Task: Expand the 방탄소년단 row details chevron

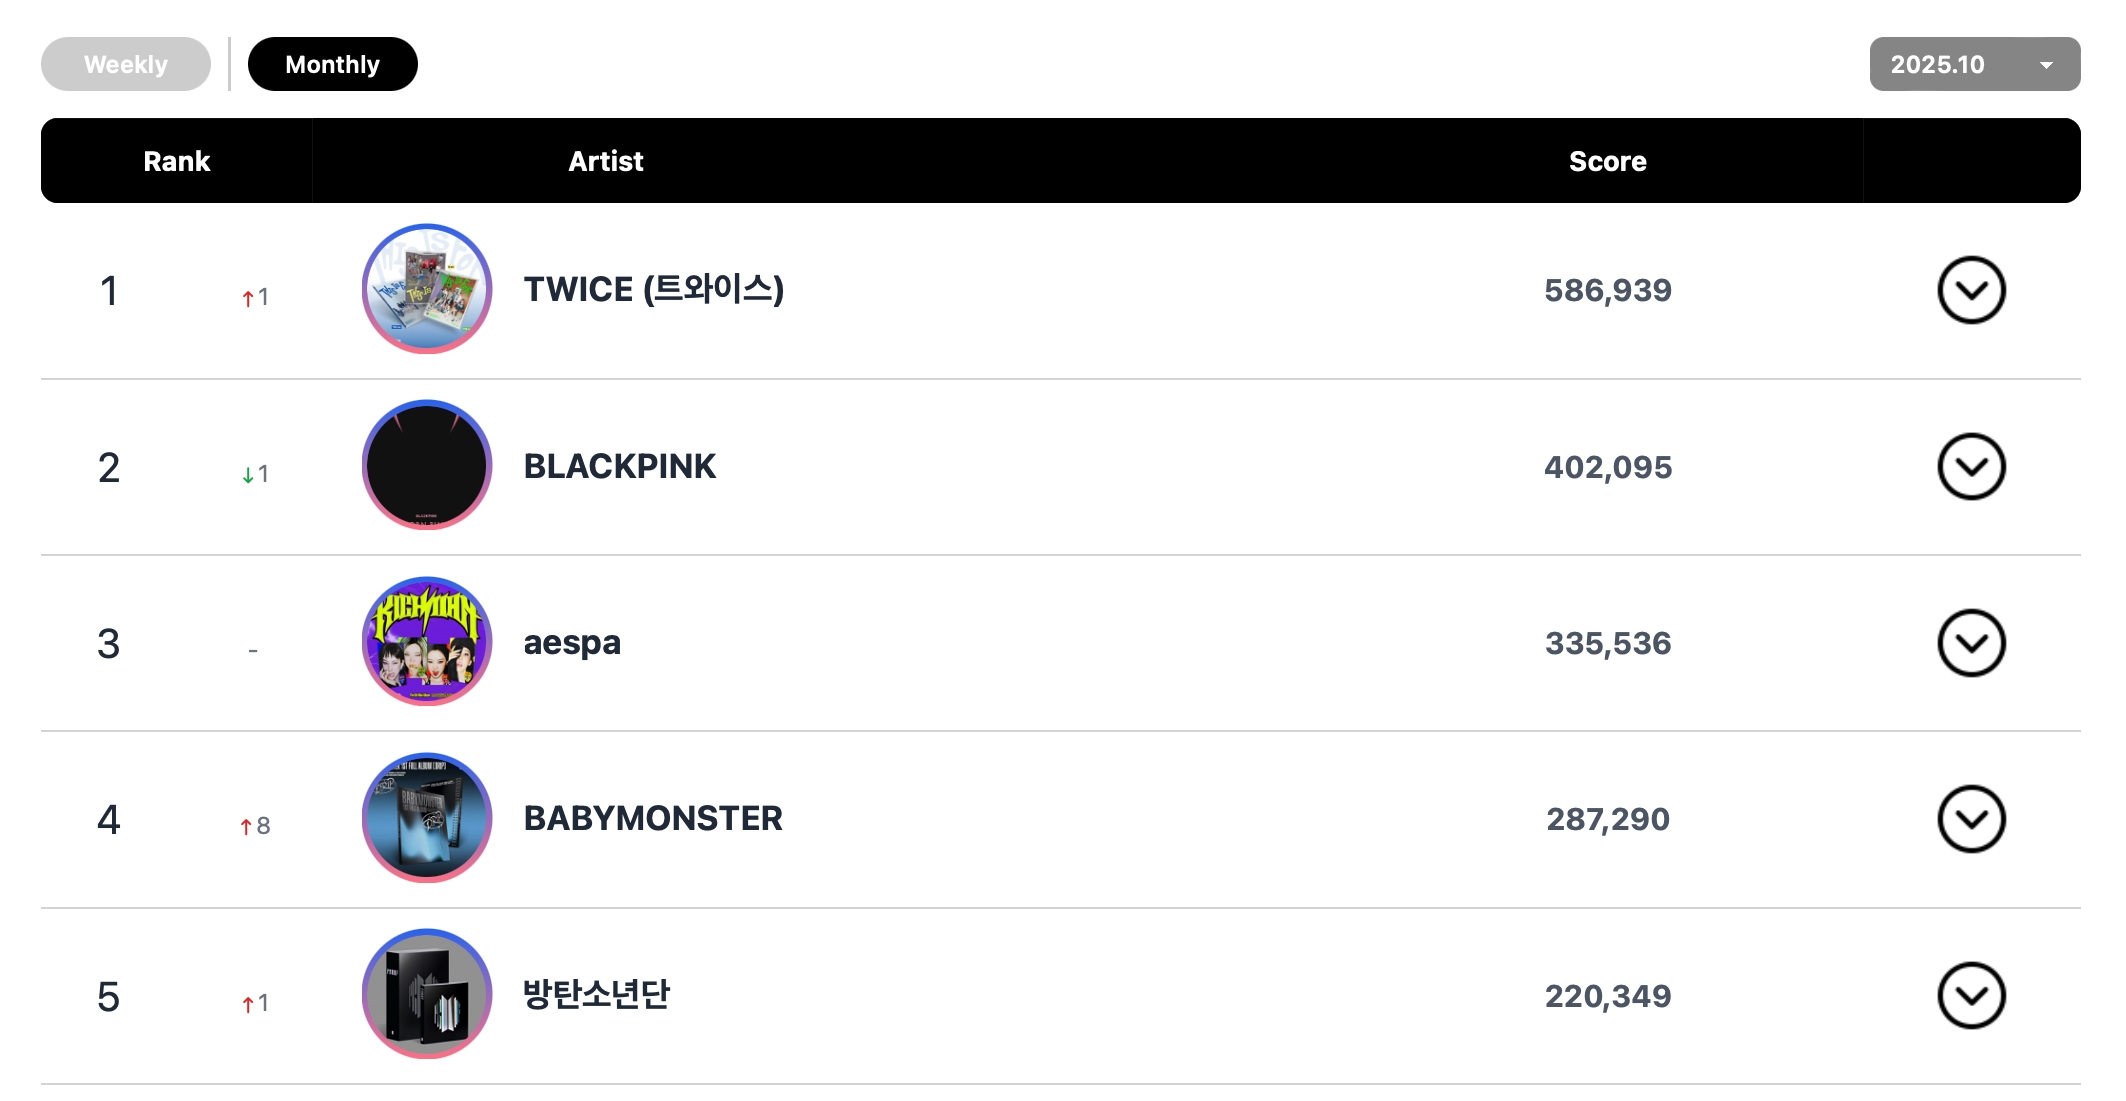Action: coord(1971,996)
